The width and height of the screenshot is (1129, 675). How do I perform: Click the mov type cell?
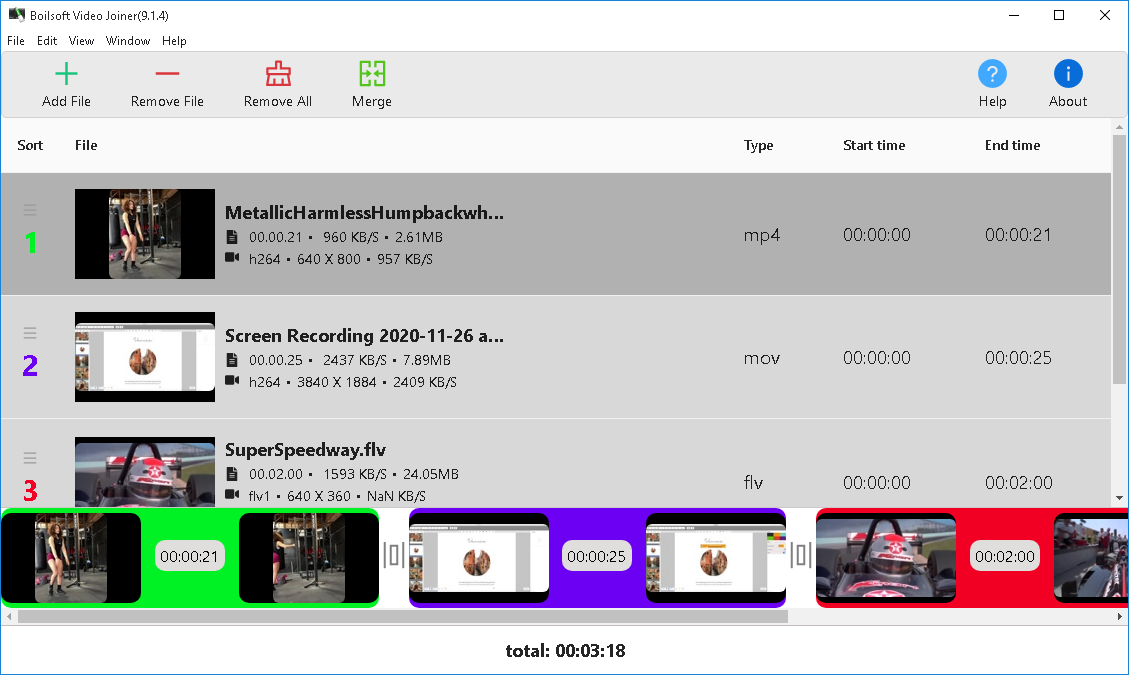coord(762,358)
